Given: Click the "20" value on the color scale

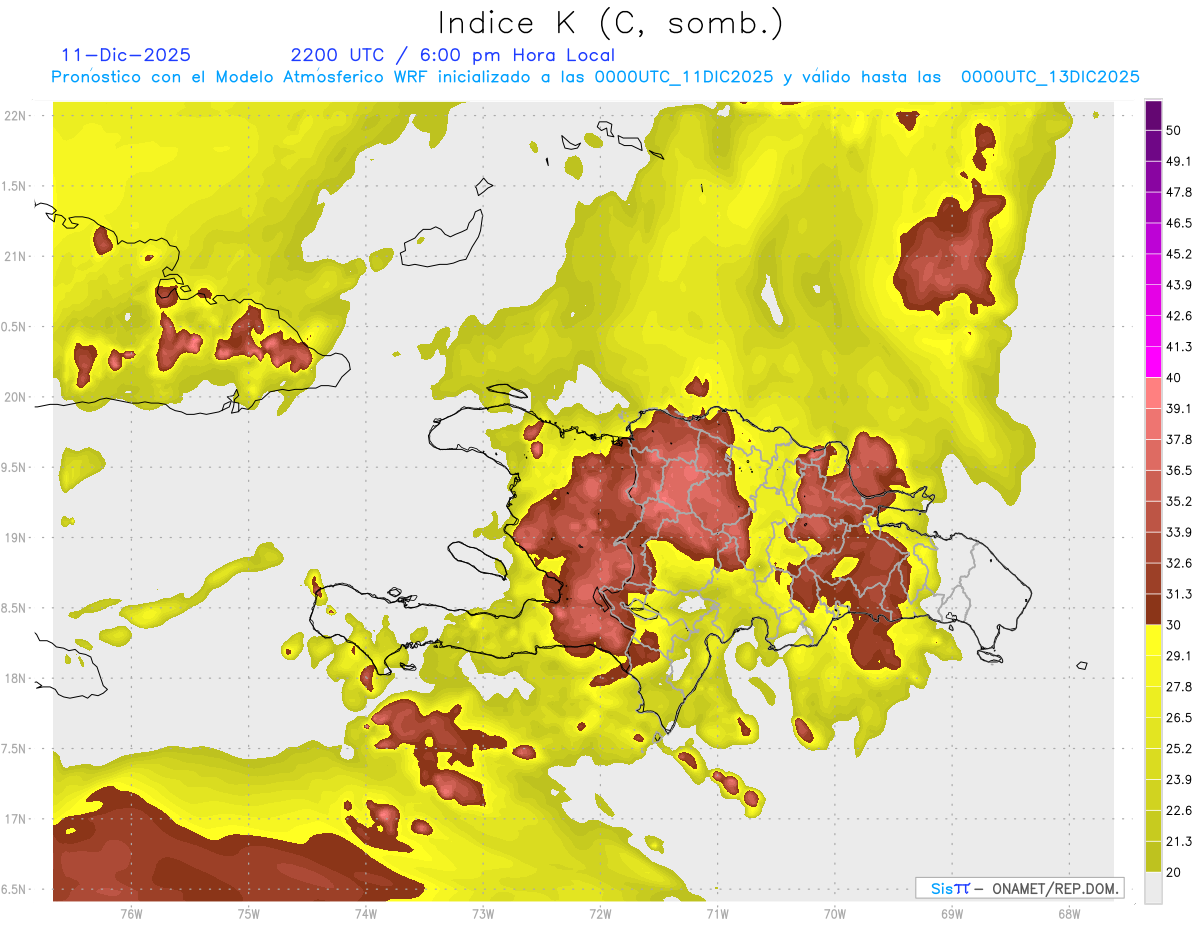Looking at the screenshot, I should [x=1174, y=872].
